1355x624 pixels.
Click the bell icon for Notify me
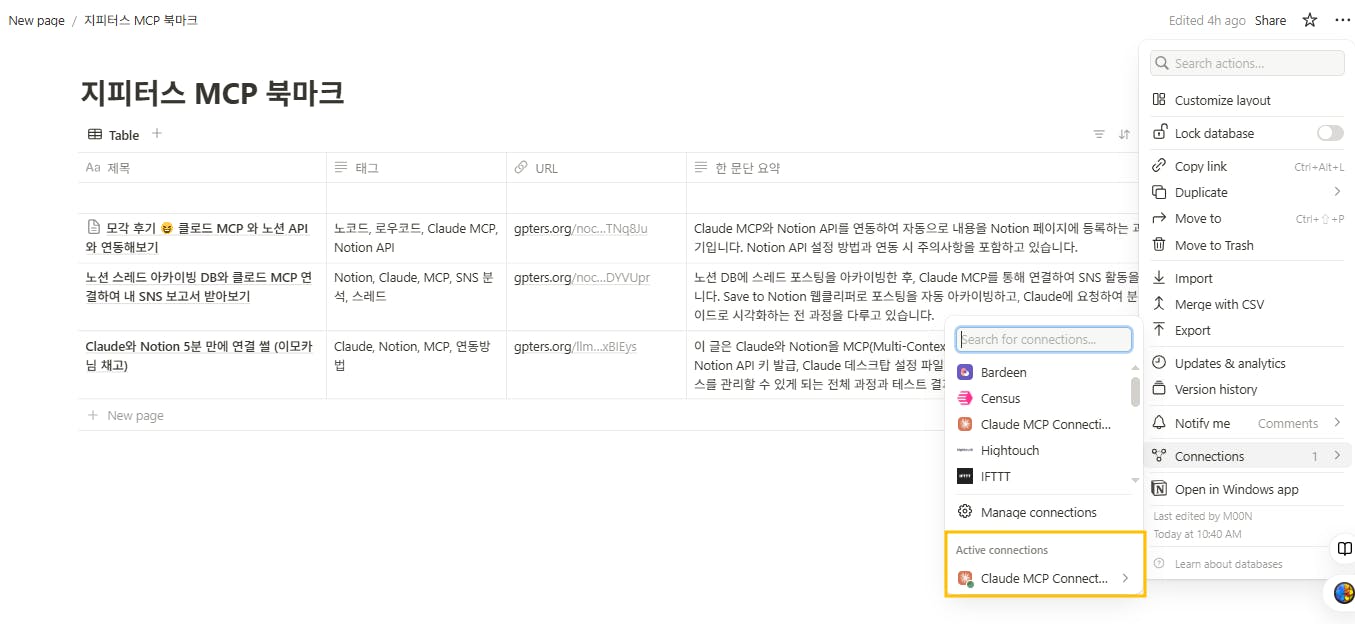(1159, 423)
